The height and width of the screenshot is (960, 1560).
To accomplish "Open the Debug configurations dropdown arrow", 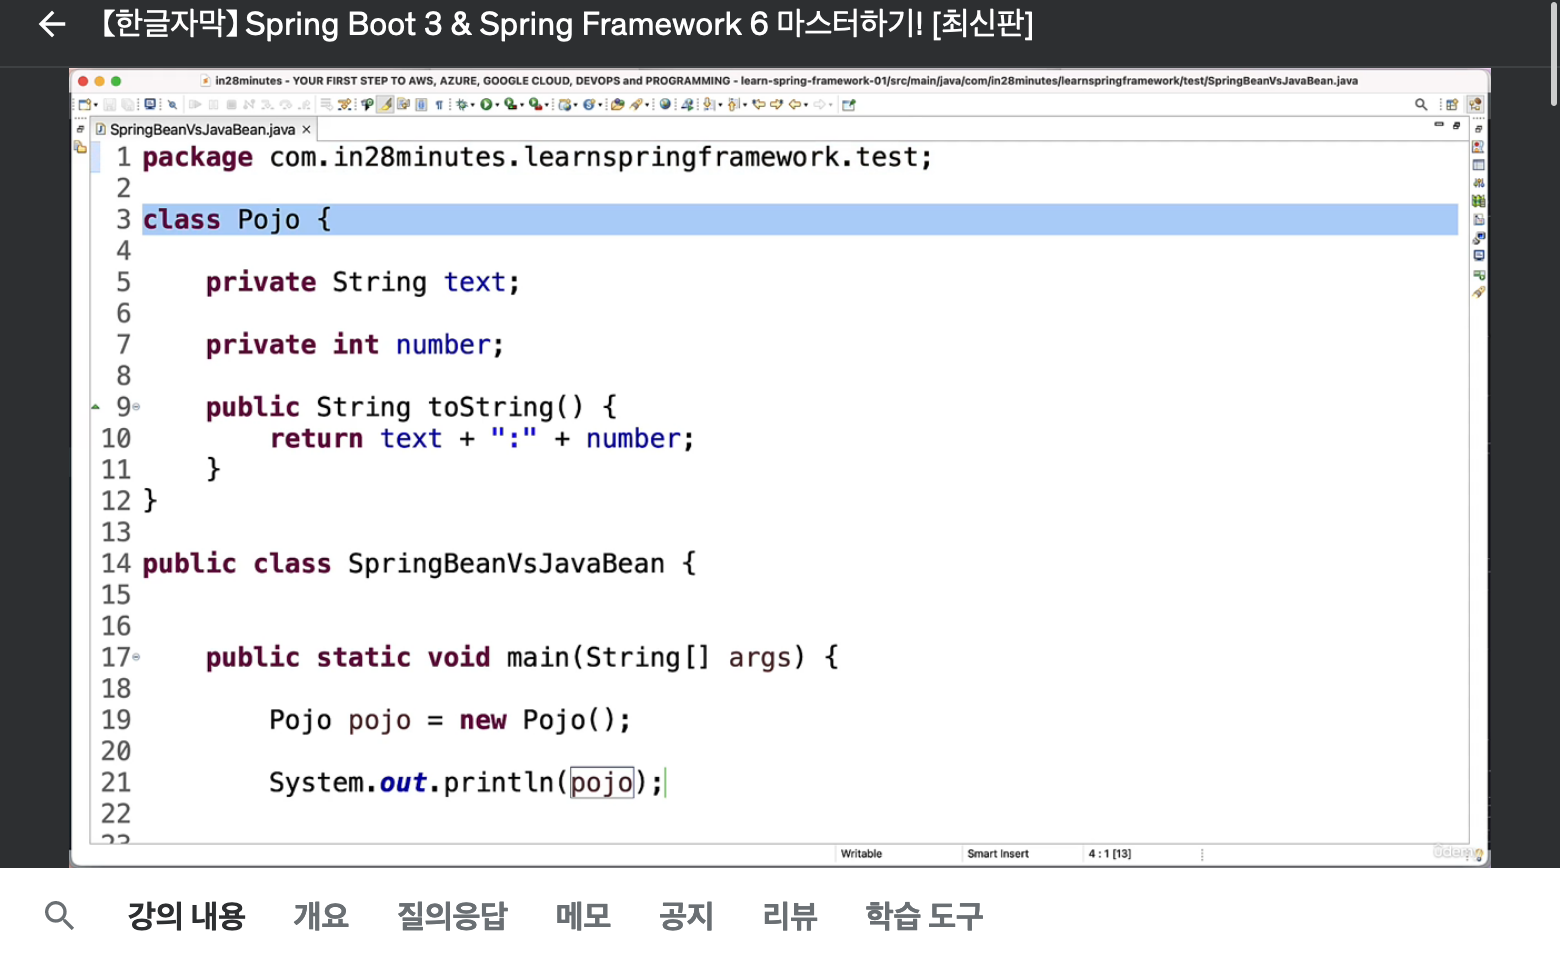I will (473, 104).
